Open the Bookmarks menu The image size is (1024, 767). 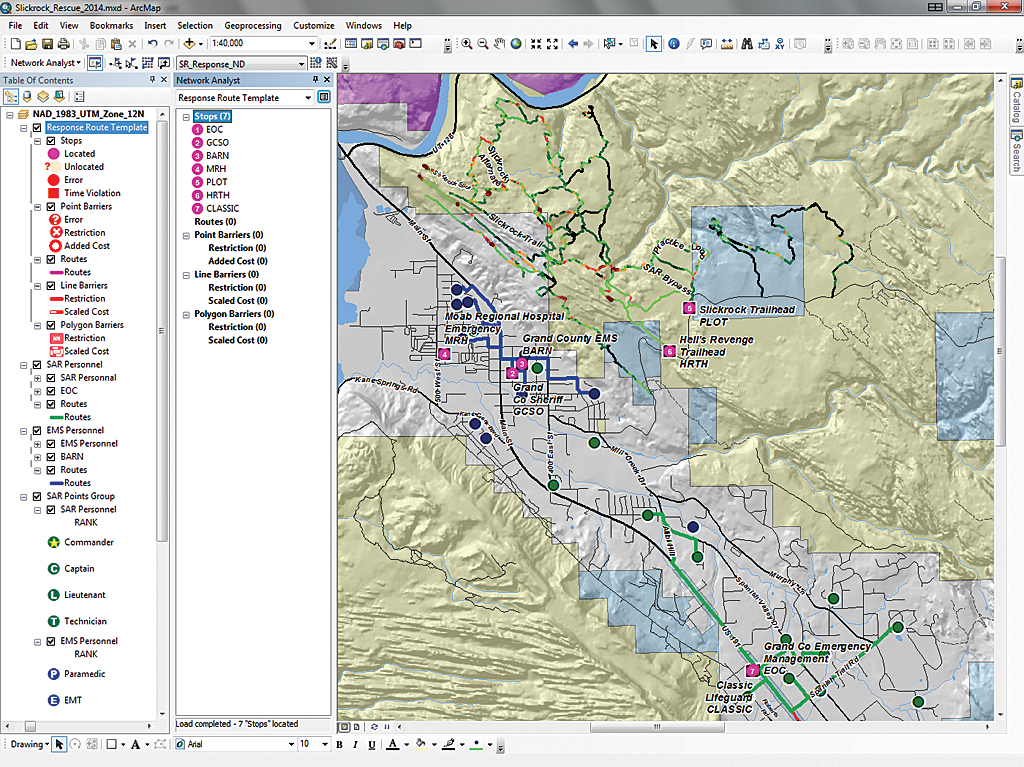point(110,25)
